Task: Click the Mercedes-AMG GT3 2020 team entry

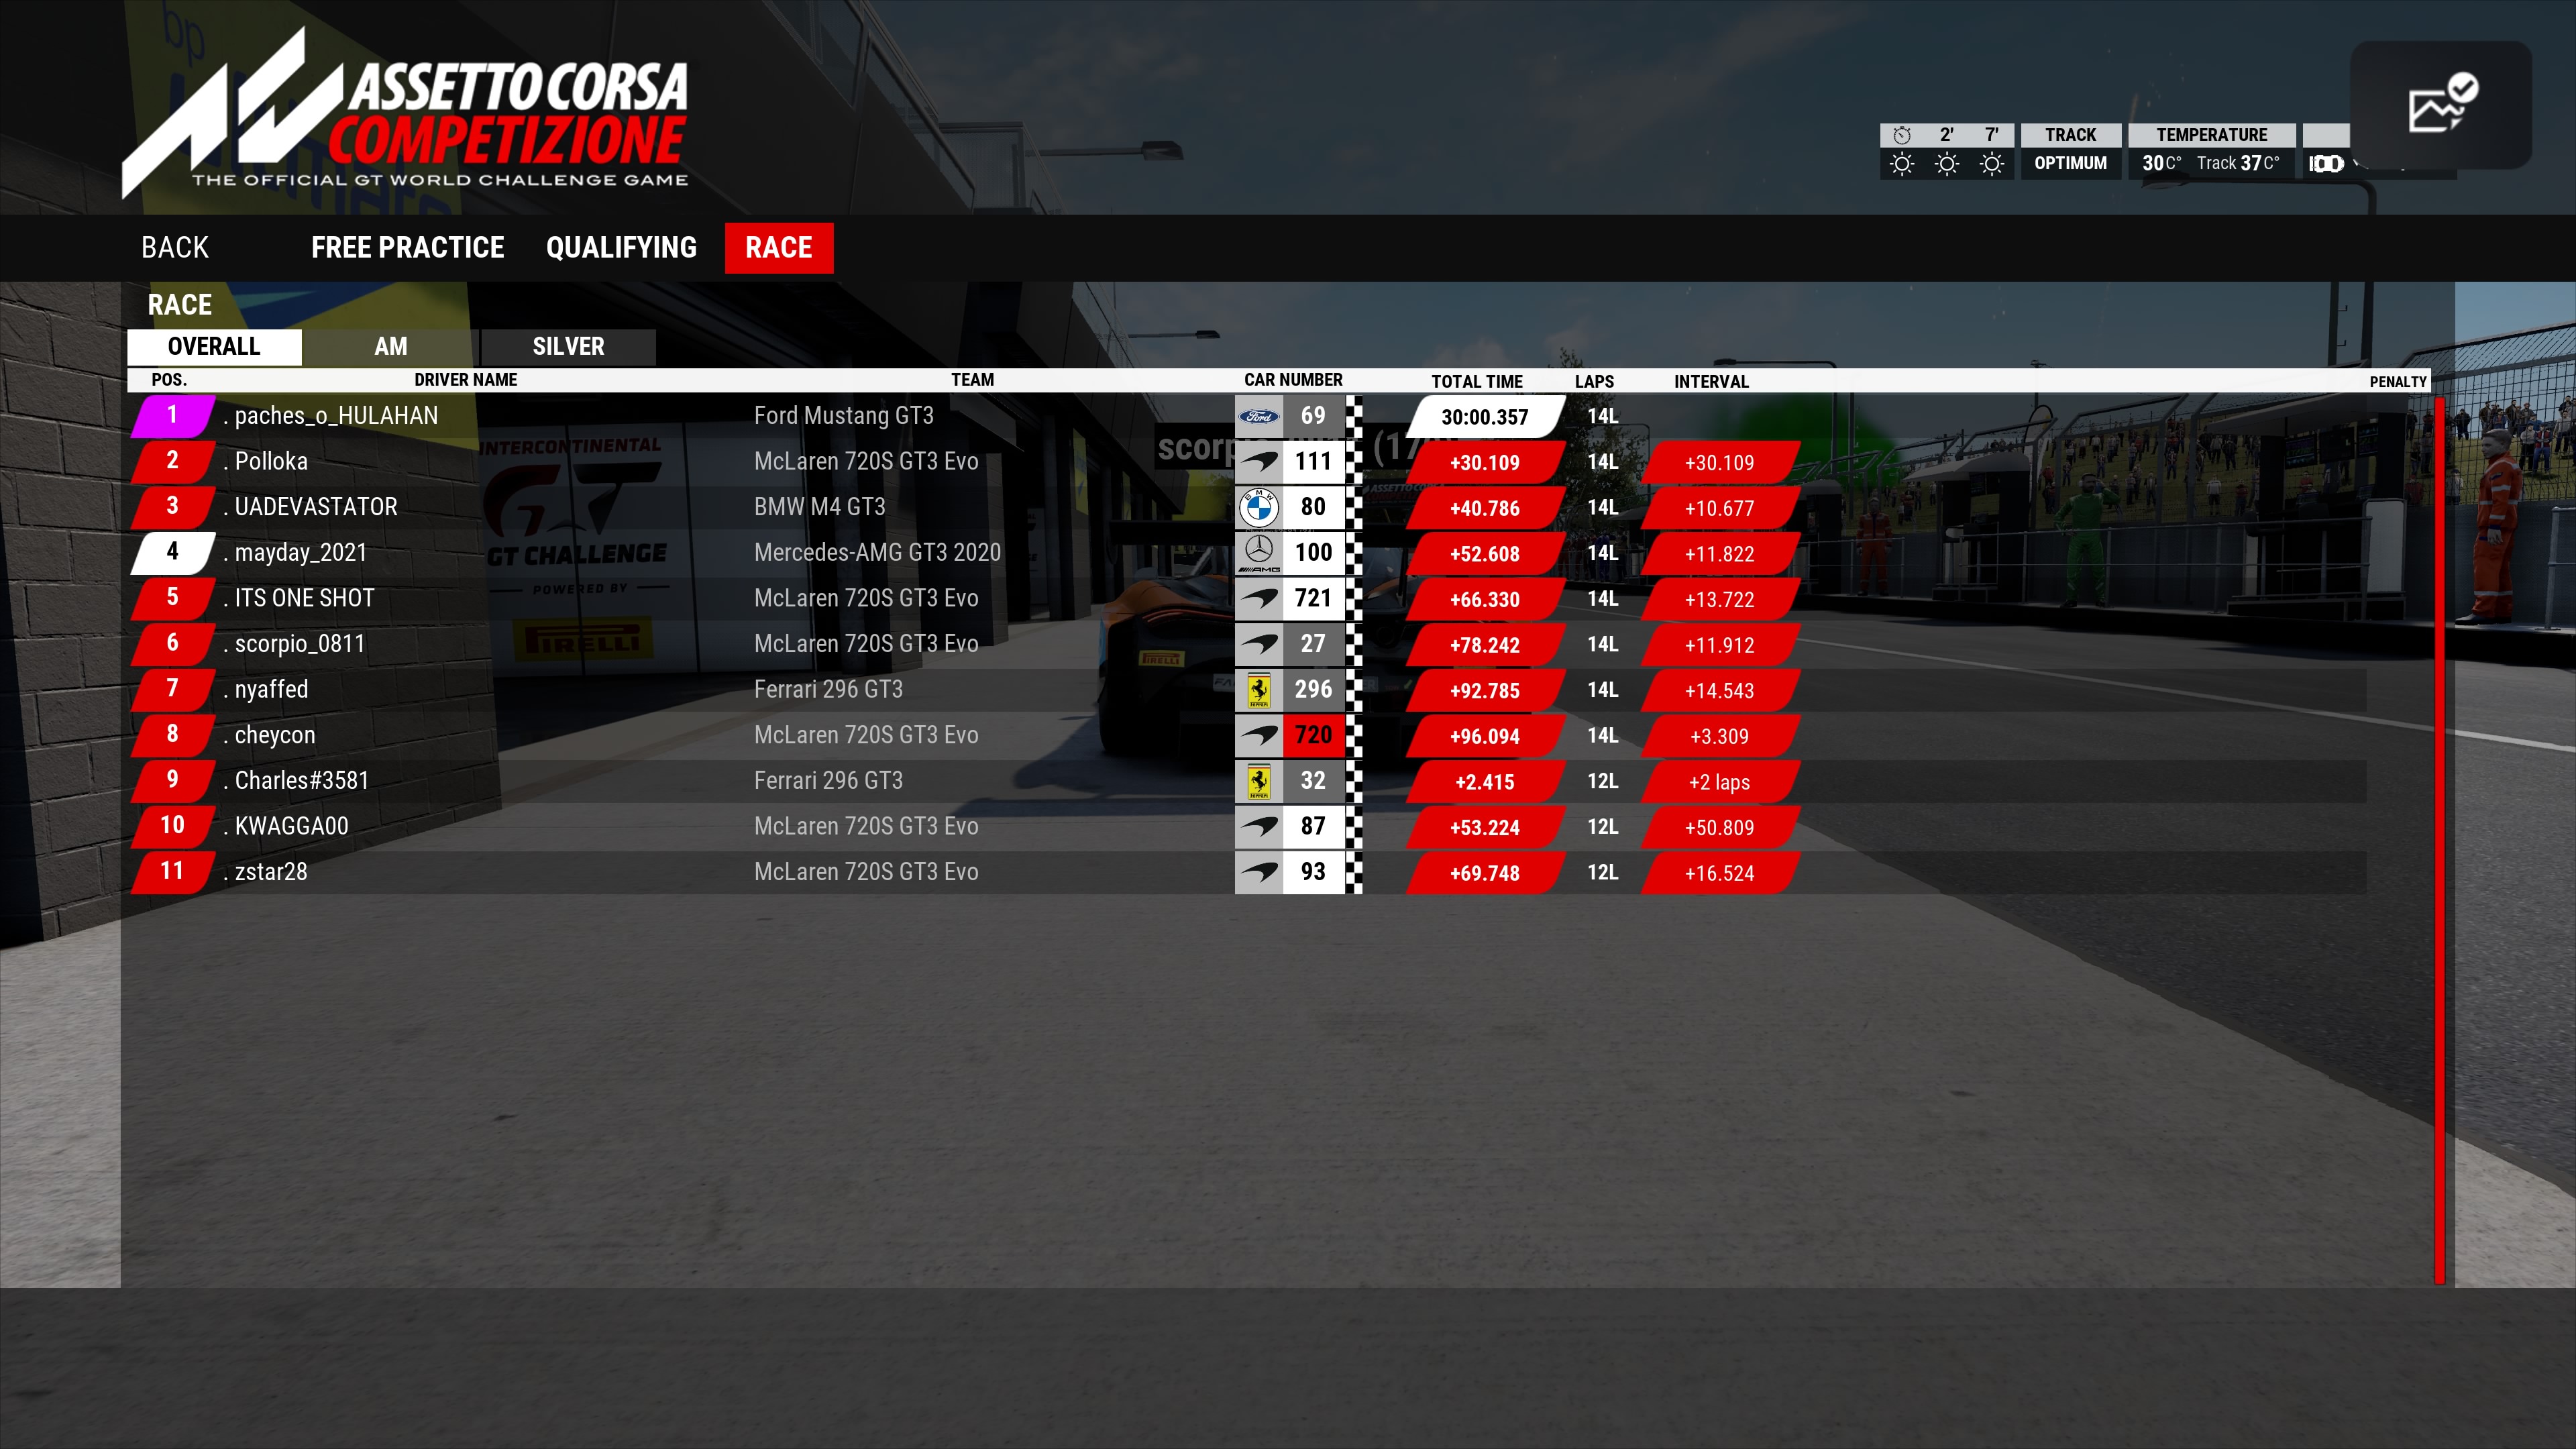Action: (x=877, y=553)
